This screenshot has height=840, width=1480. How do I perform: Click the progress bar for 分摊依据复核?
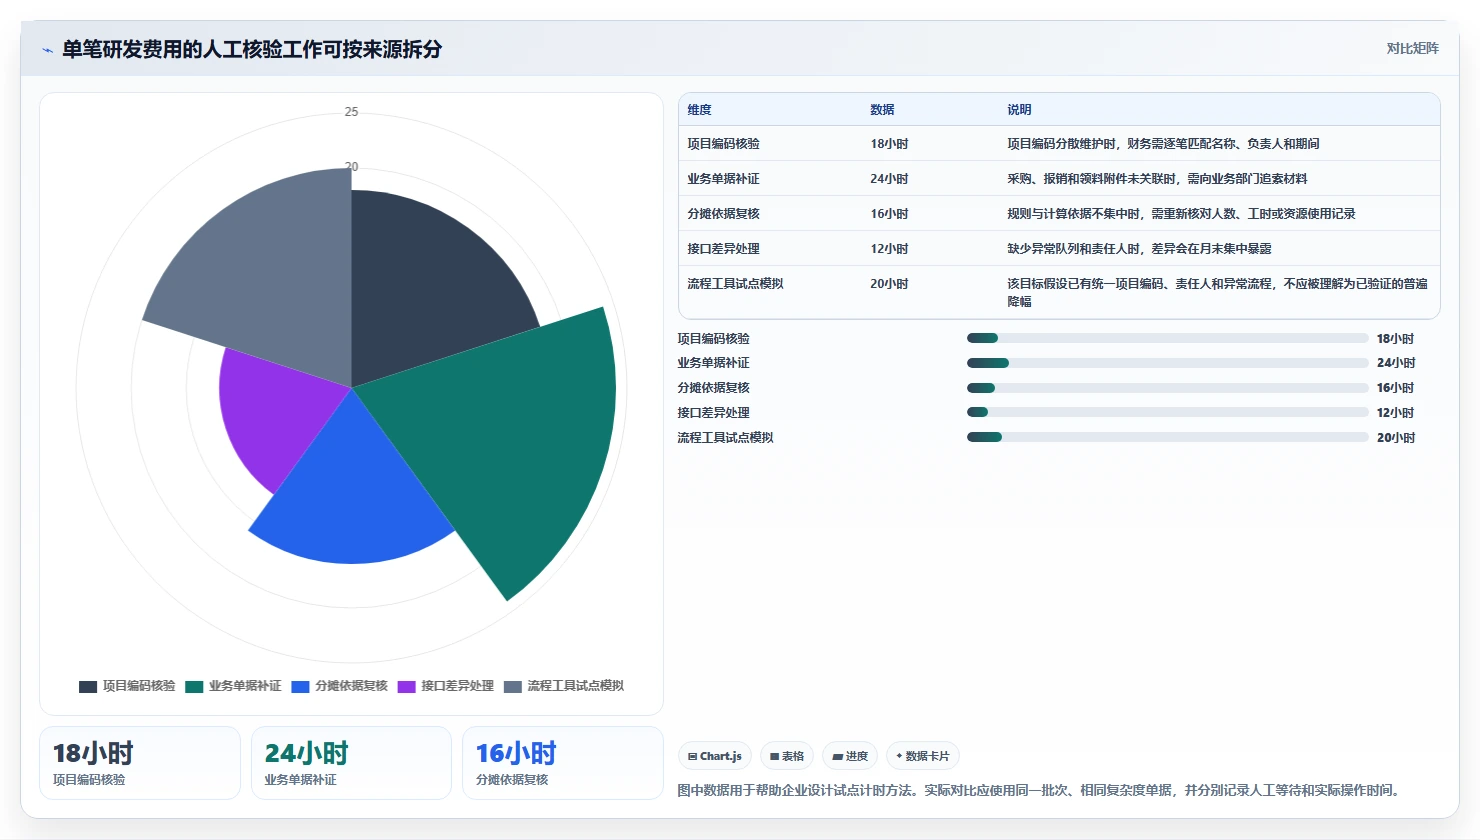click(x=1167, y=388)
